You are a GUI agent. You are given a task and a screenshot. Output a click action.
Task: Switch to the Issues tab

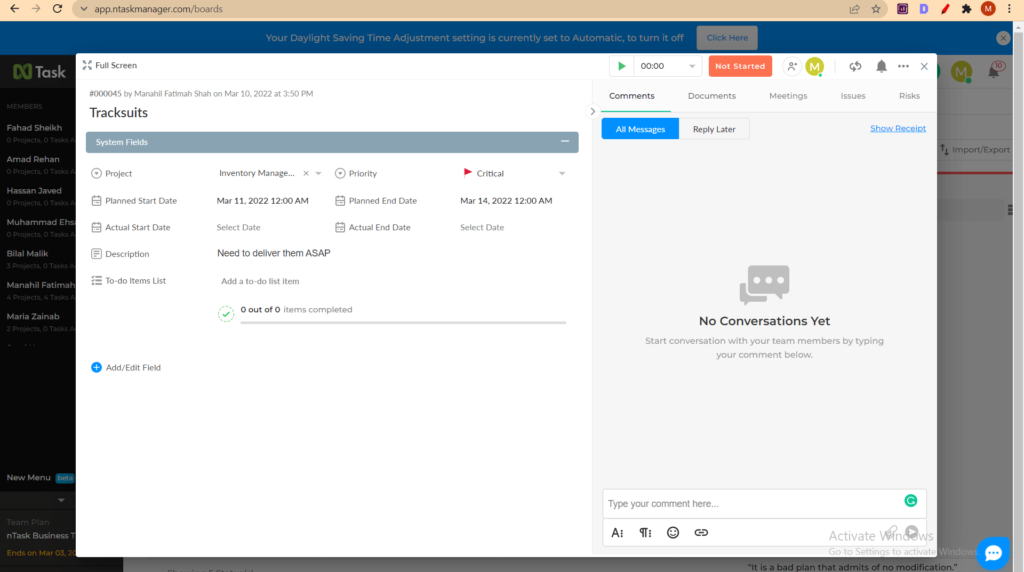(x=853, y=96)
